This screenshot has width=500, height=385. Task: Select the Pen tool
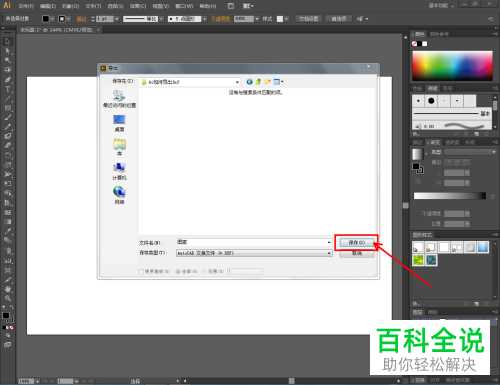7,79
